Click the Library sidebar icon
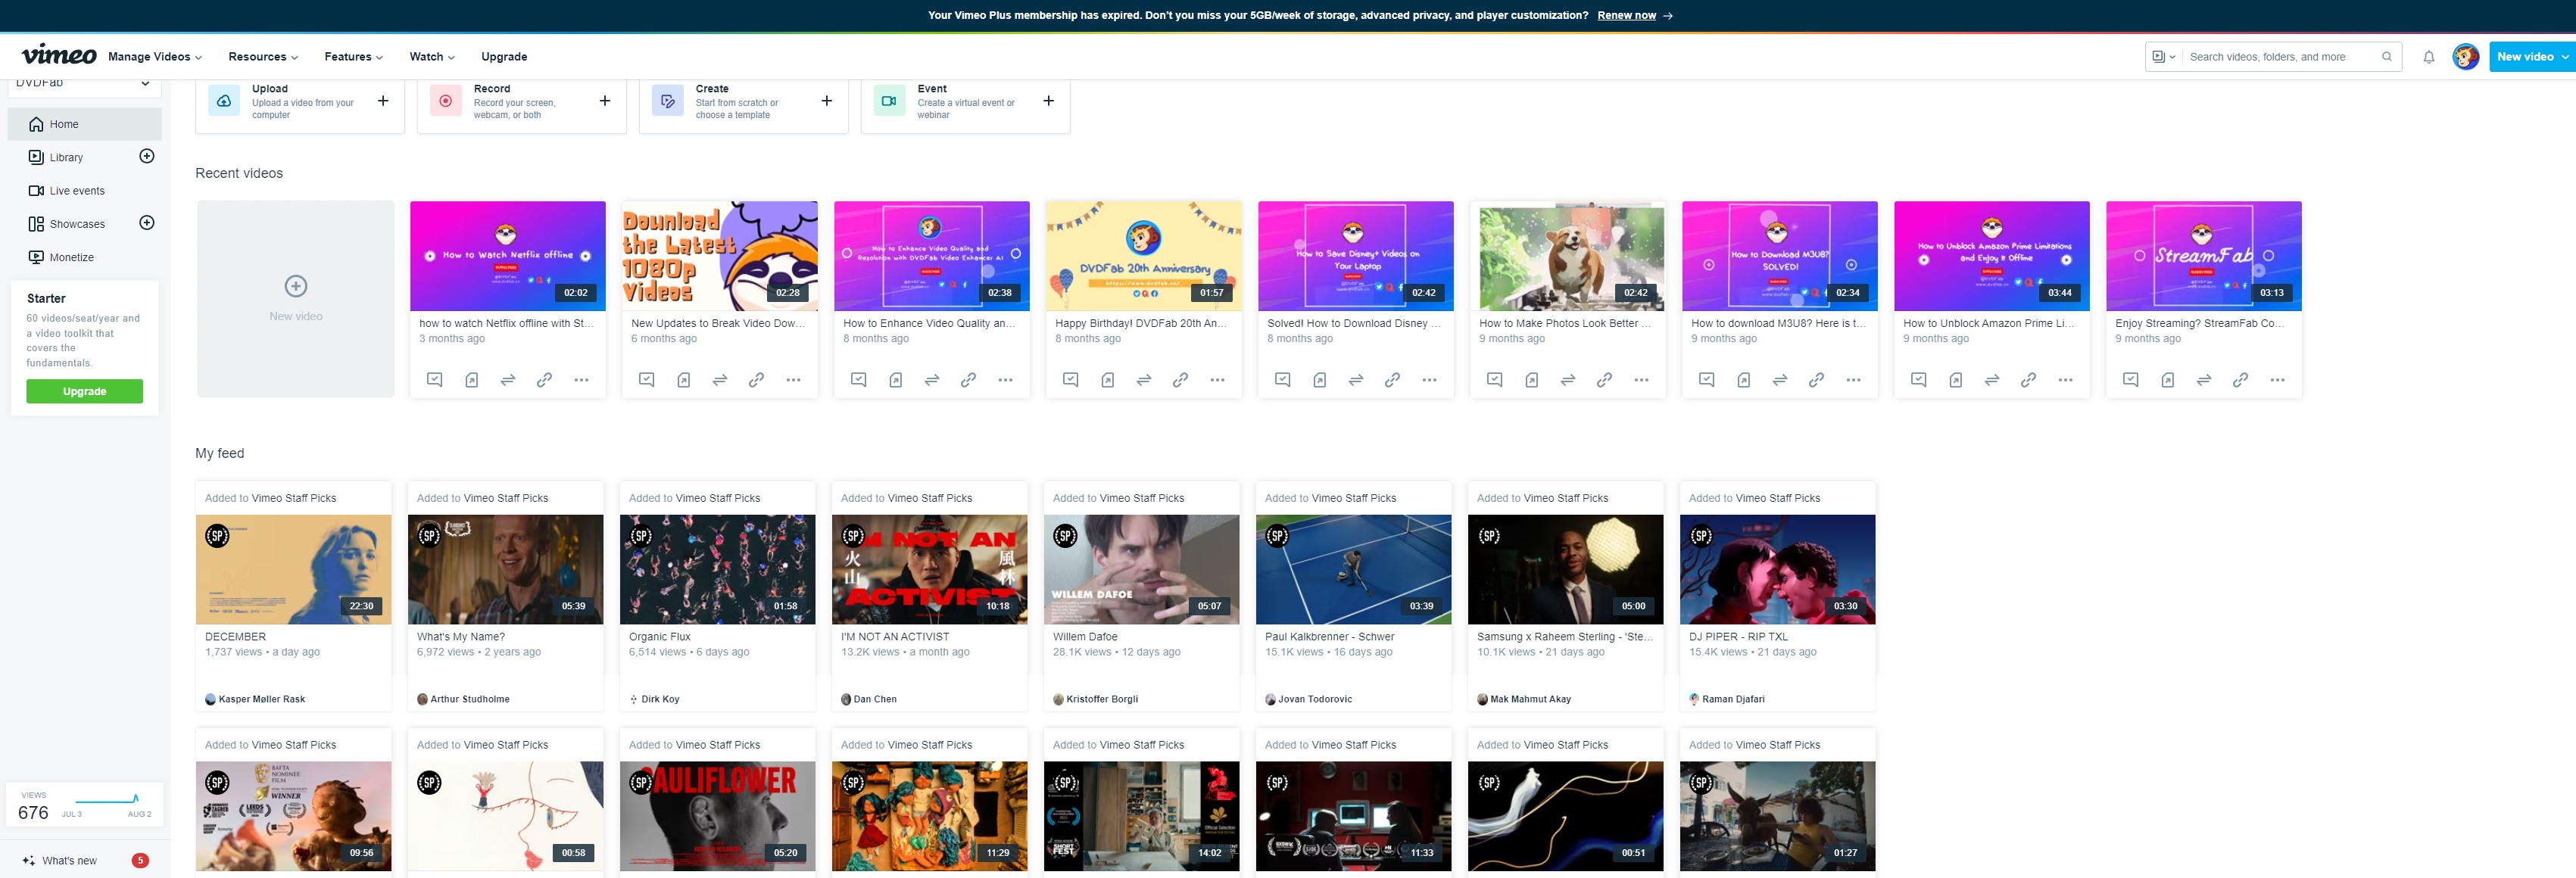 point(35,157)
